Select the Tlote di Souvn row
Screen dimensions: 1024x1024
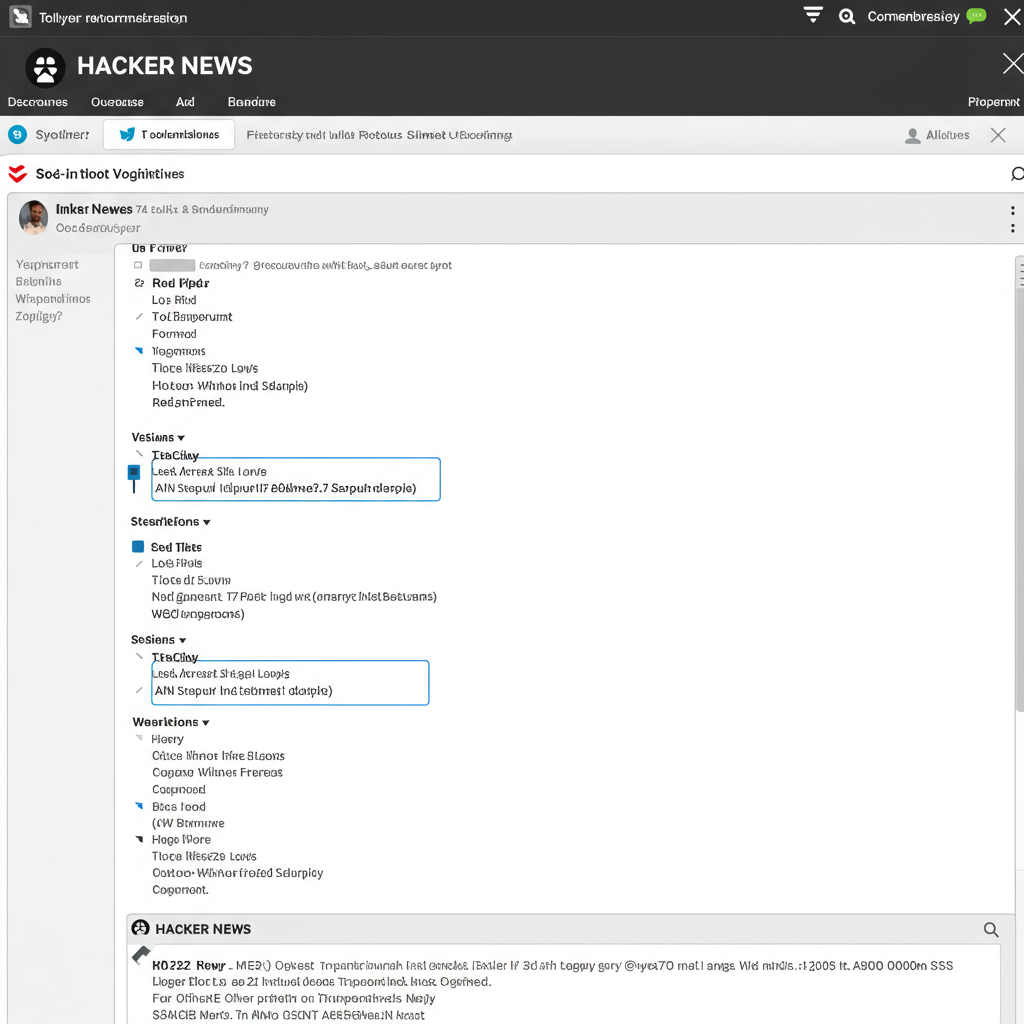pos(191,580)
